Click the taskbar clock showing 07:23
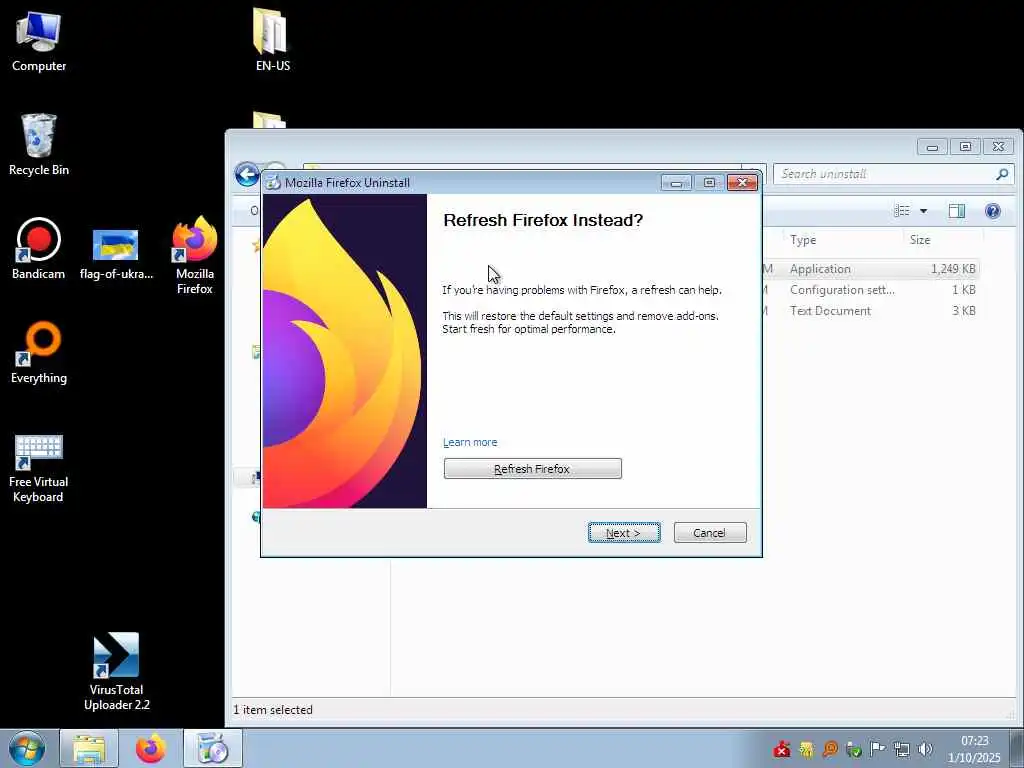Screen dimensions: 1024x768 (x=974, y=749)
